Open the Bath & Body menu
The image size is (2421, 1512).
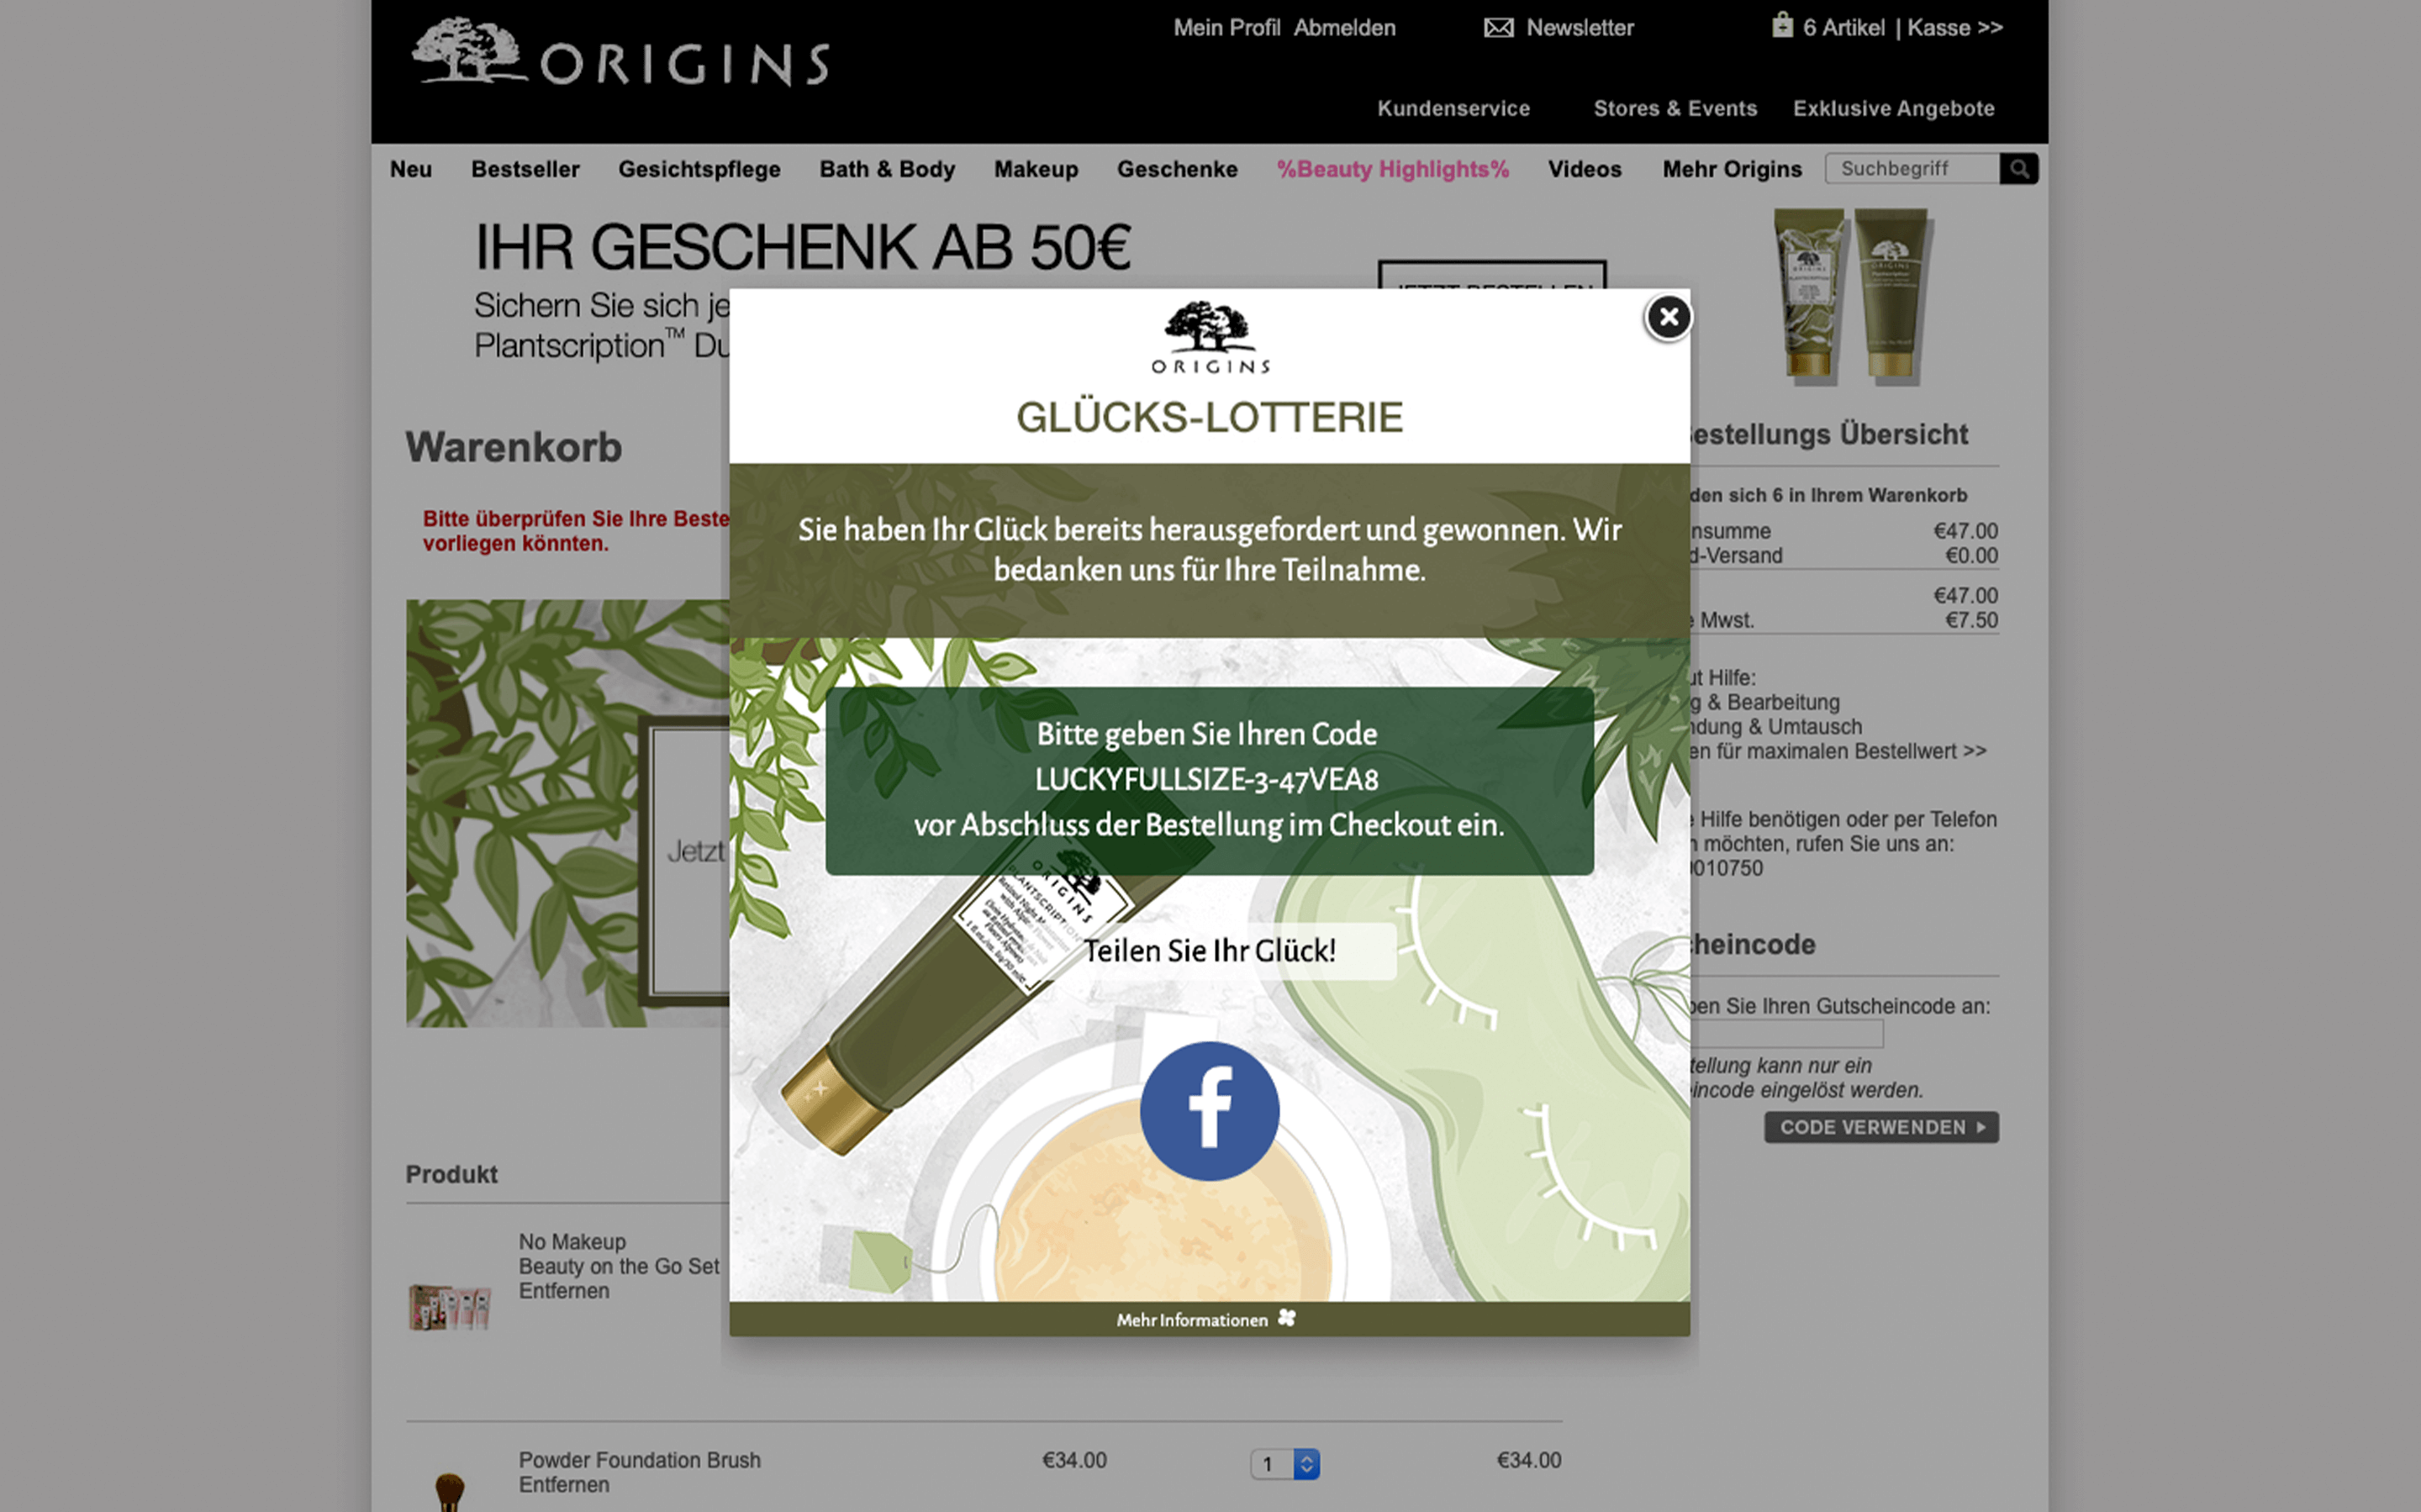tap(887, 169)
